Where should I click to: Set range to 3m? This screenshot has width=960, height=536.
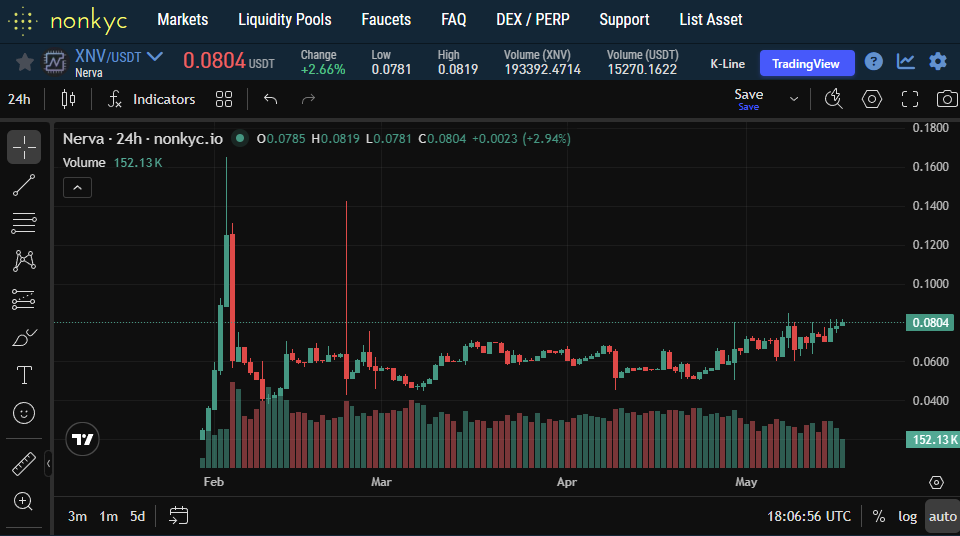pyautogui.click(x=77, y=516)
